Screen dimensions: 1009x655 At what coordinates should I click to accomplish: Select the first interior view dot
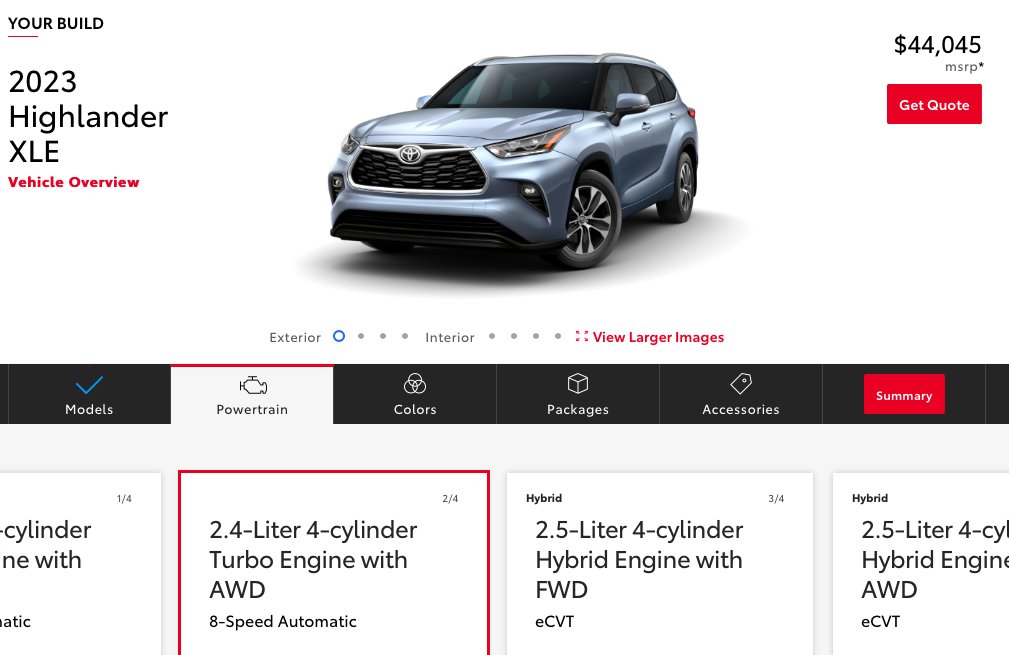coord(492,336)
